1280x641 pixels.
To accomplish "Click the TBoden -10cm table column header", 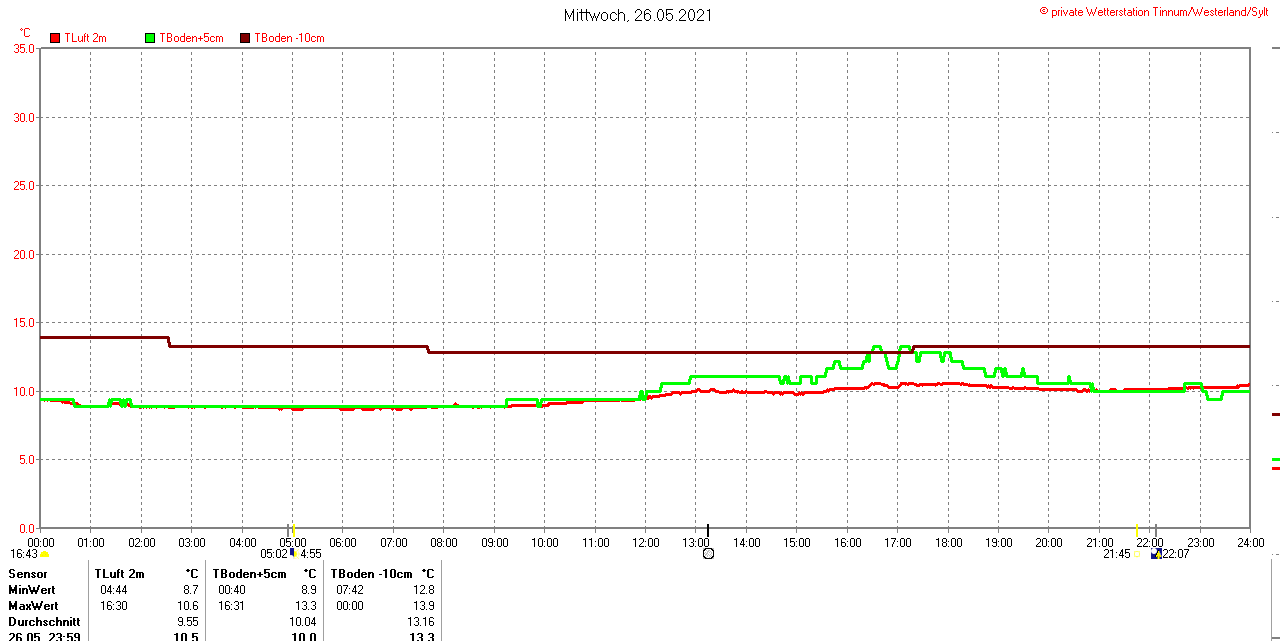I will [371, 574].
